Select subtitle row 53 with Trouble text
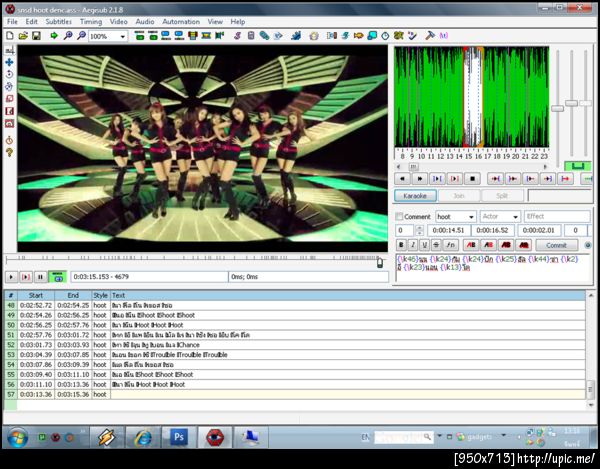The image size is (600, 469). pos(295,355)
